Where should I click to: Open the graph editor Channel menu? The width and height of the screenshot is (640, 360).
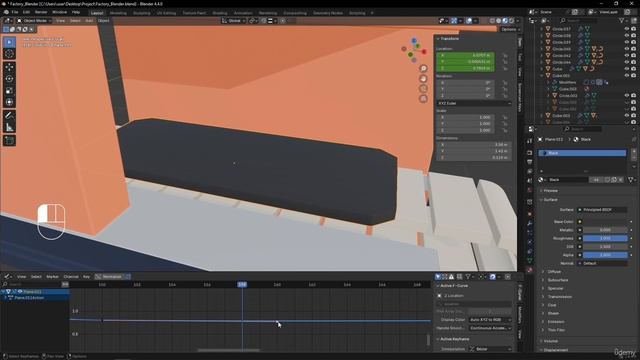[71, 277]
